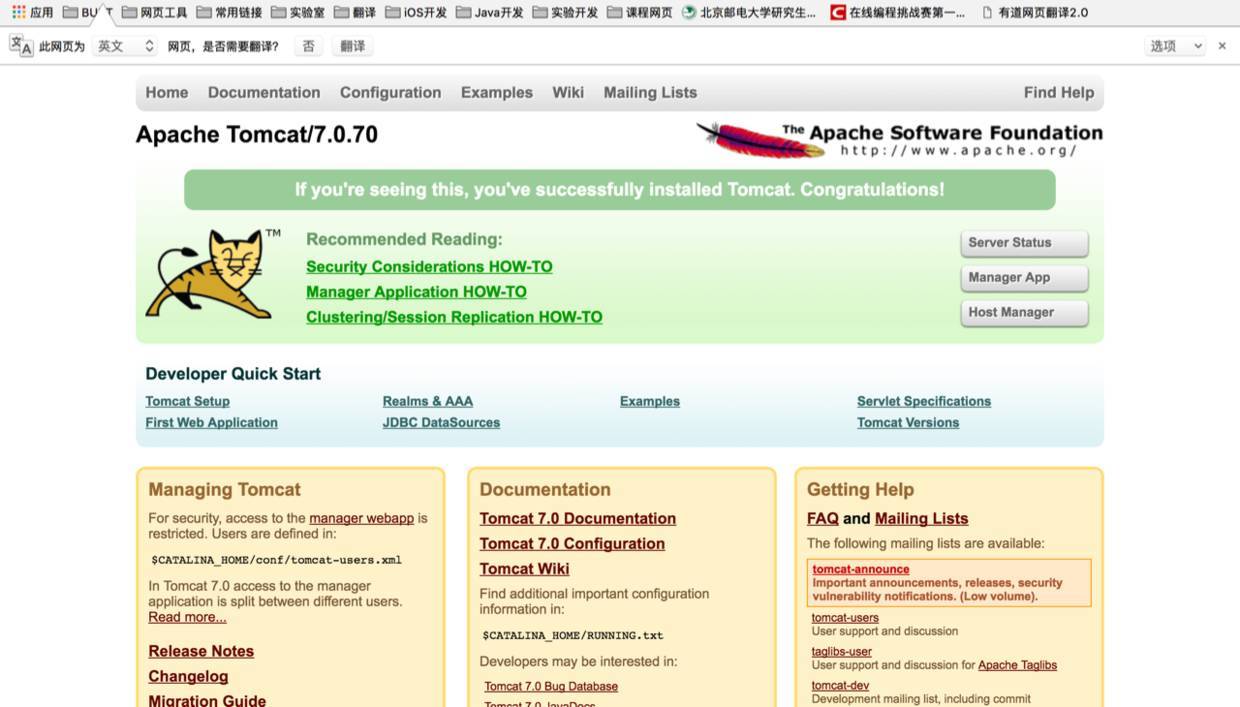Open Find Help in the navigation bar
The image size is (1240, 707).
[x=1059, y=92]
